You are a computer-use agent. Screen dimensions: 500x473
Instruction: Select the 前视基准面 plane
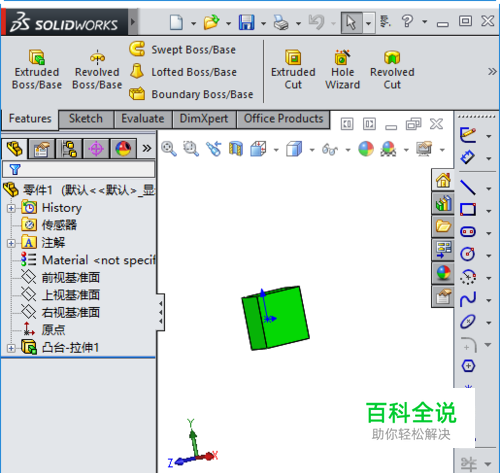click(x=60, y=277)
